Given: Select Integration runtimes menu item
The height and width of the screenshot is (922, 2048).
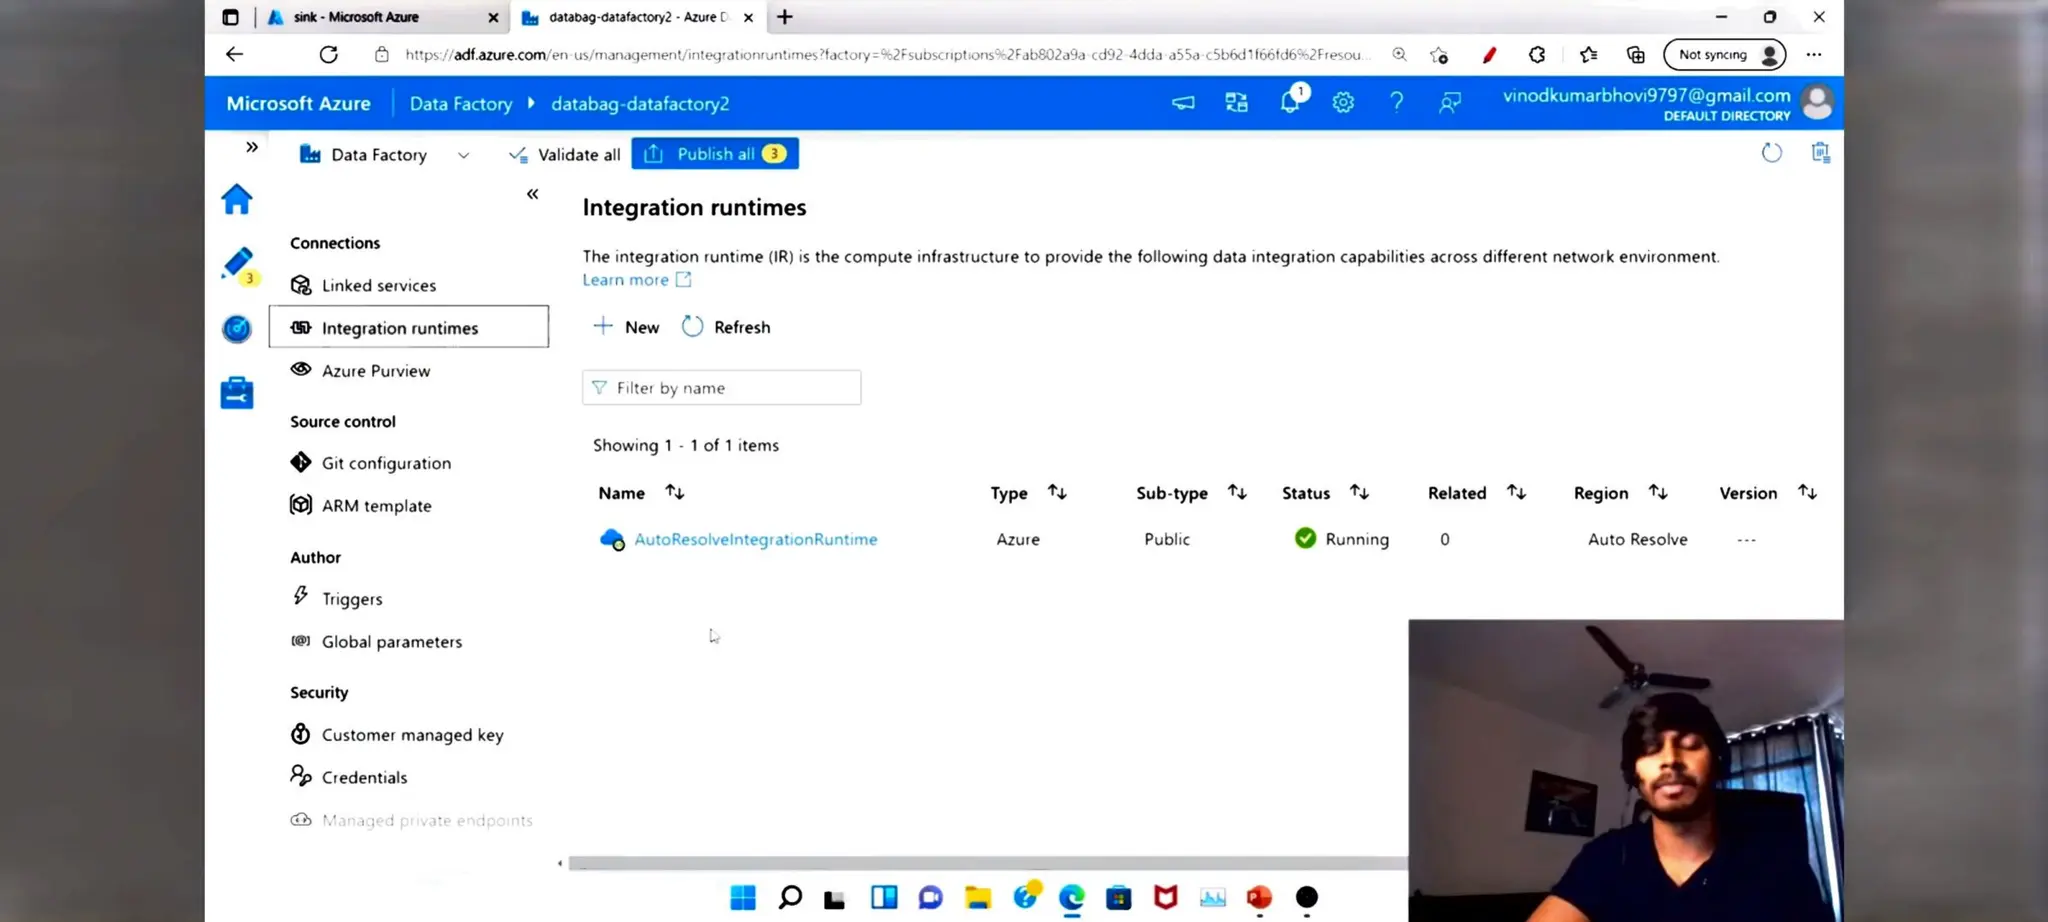Looking at the screenshot, I should 409,327.
